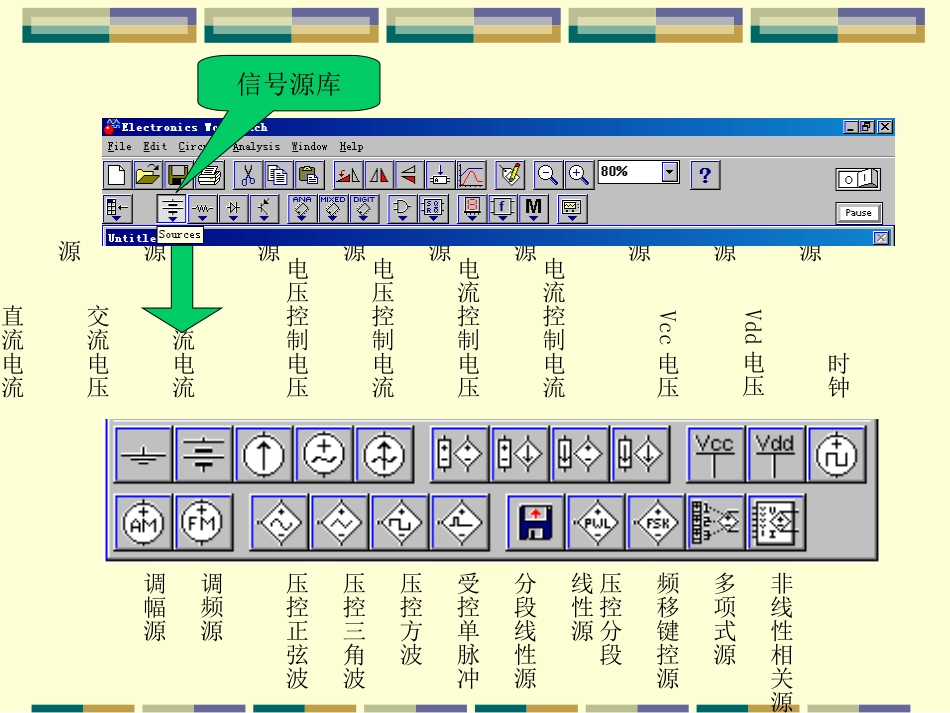Open the Analysis menu
The image size is (950, 713).
point(256,147)
